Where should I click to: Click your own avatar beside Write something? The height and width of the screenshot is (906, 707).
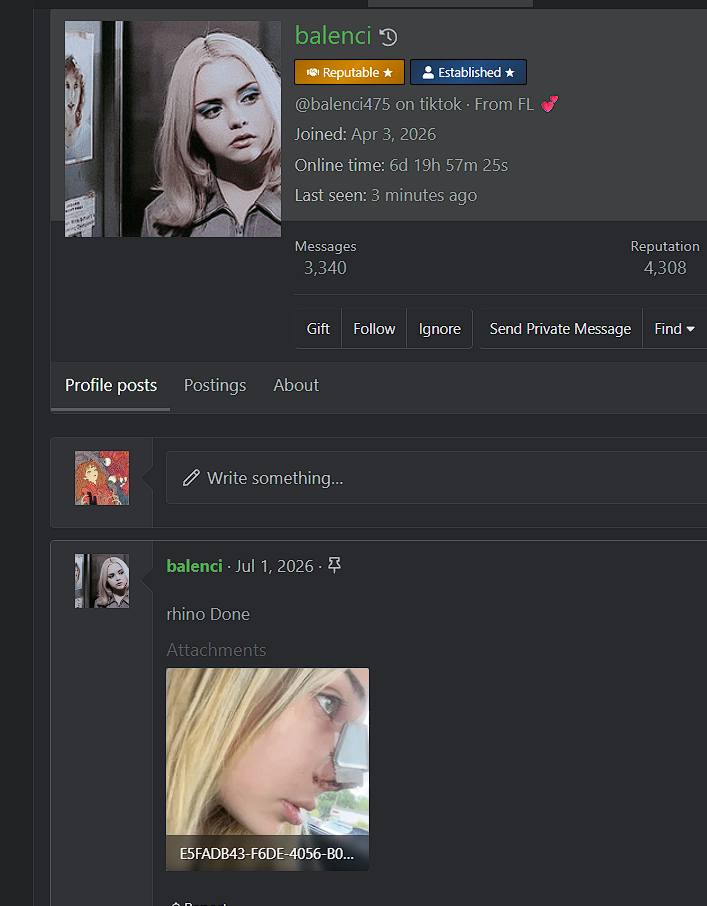point(102,478)
